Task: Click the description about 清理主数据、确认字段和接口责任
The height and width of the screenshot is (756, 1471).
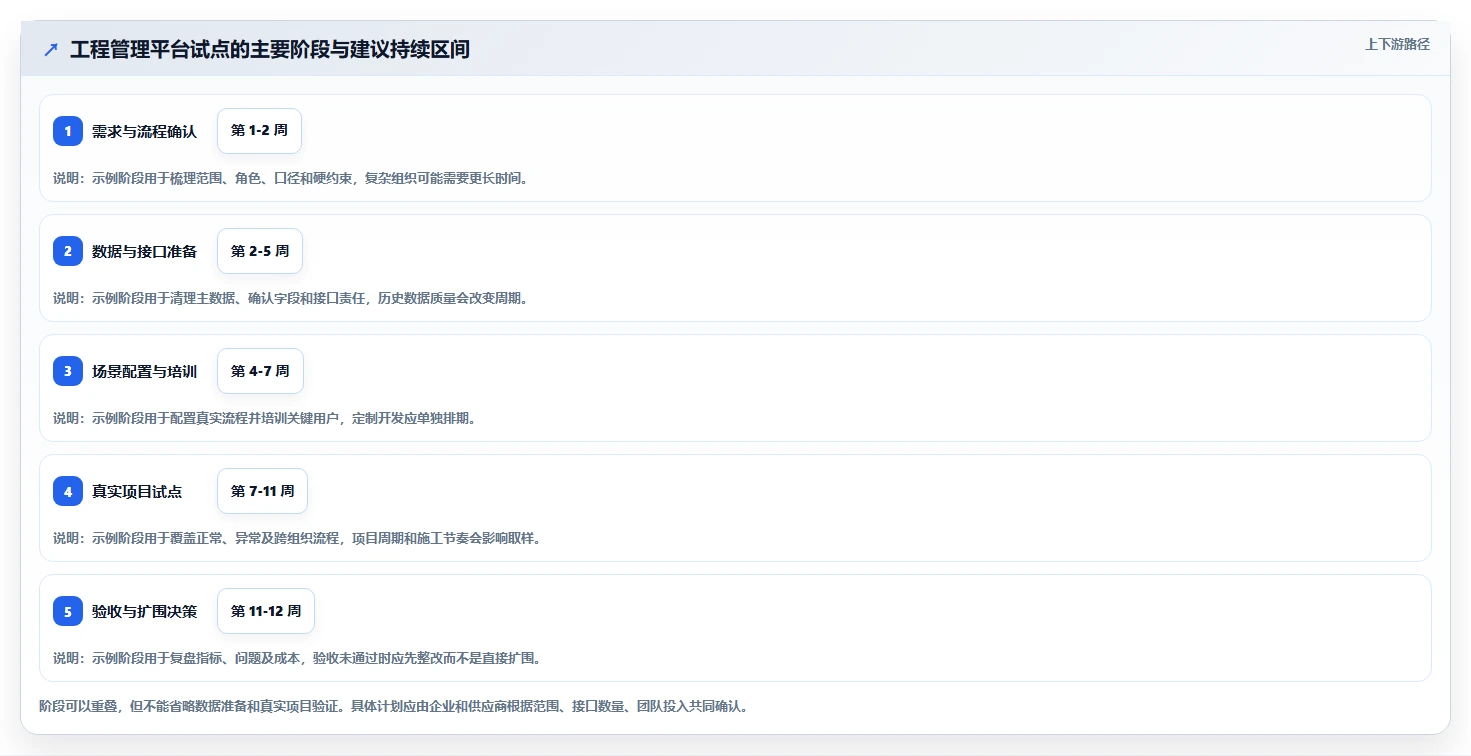Action: point(290,298)
